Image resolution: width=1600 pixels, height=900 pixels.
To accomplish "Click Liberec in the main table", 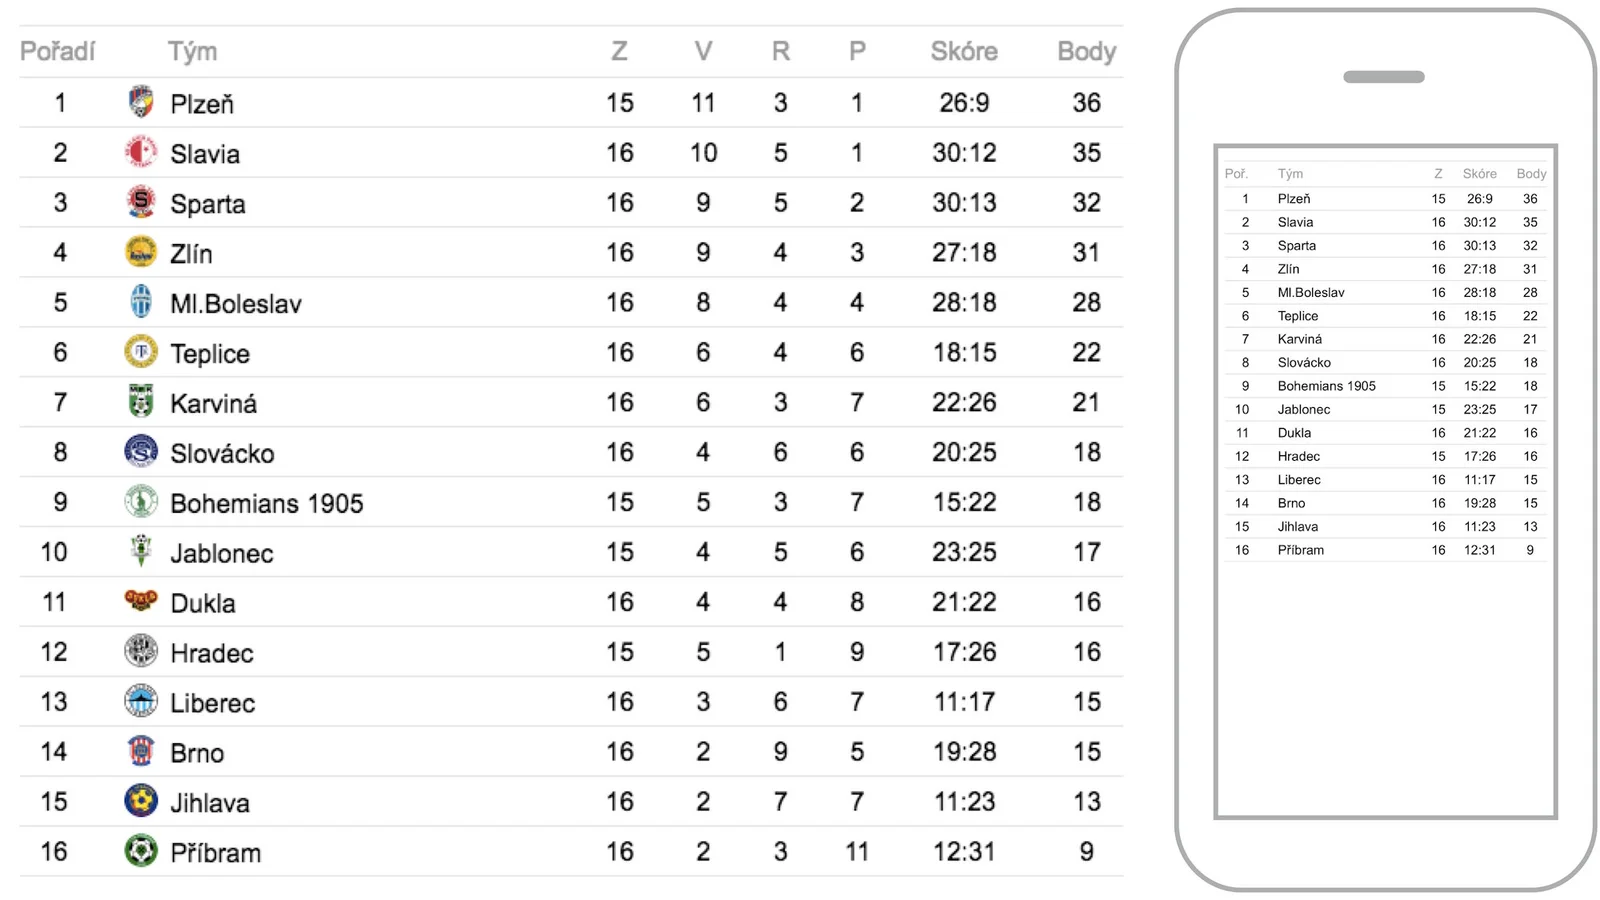I will pyautogui.click(x=212, y=703).
